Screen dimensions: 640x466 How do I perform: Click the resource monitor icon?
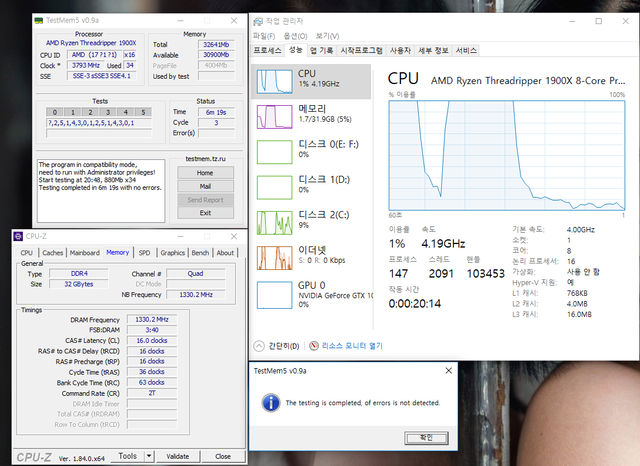coord(313,346)
